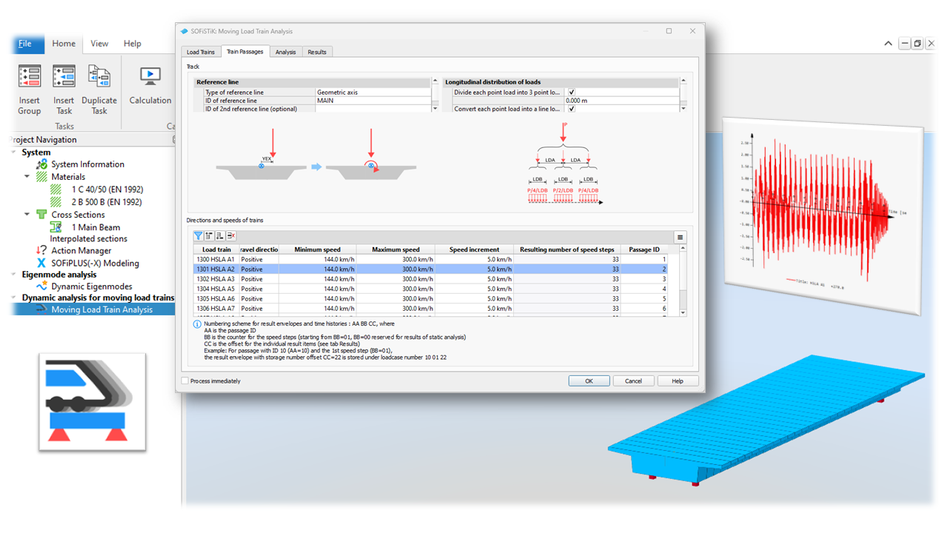Click the Main Beam section icon
Viewport: 948px width, 533px height.
(x=56, y=227)
